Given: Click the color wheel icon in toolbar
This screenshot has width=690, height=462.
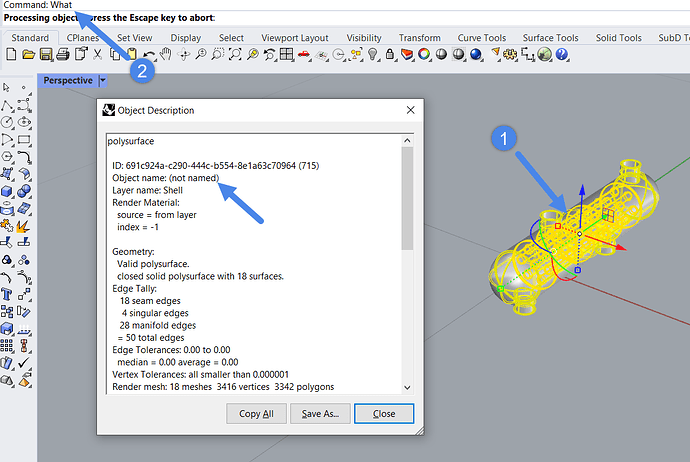Looking at the screenshot, I should [x=425, y=54].
